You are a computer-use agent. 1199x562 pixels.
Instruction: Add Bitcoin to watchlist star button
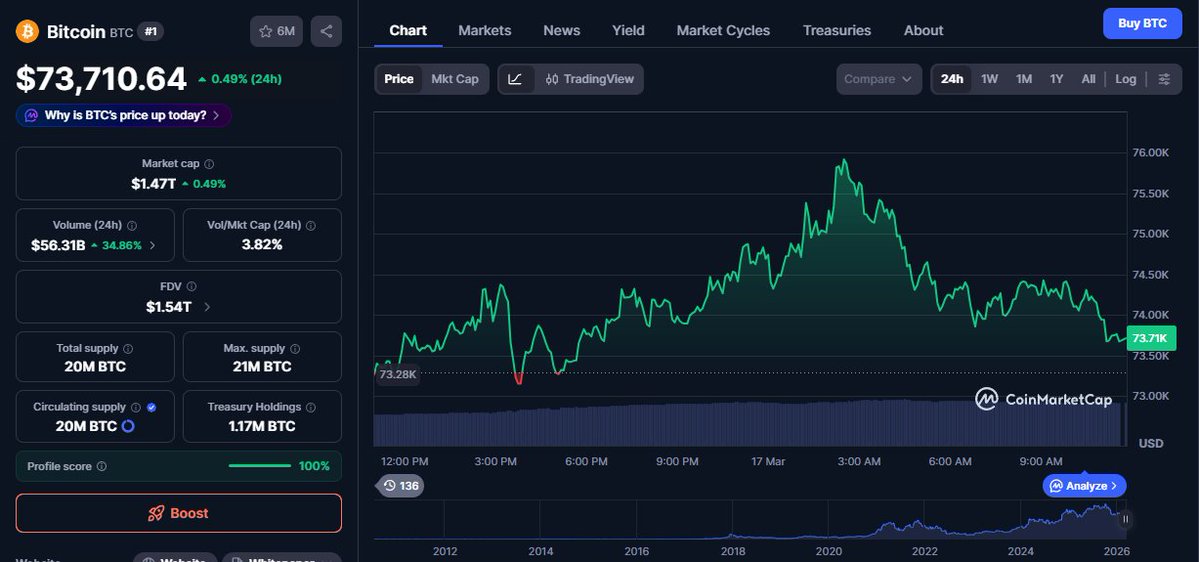pos(277,31)
